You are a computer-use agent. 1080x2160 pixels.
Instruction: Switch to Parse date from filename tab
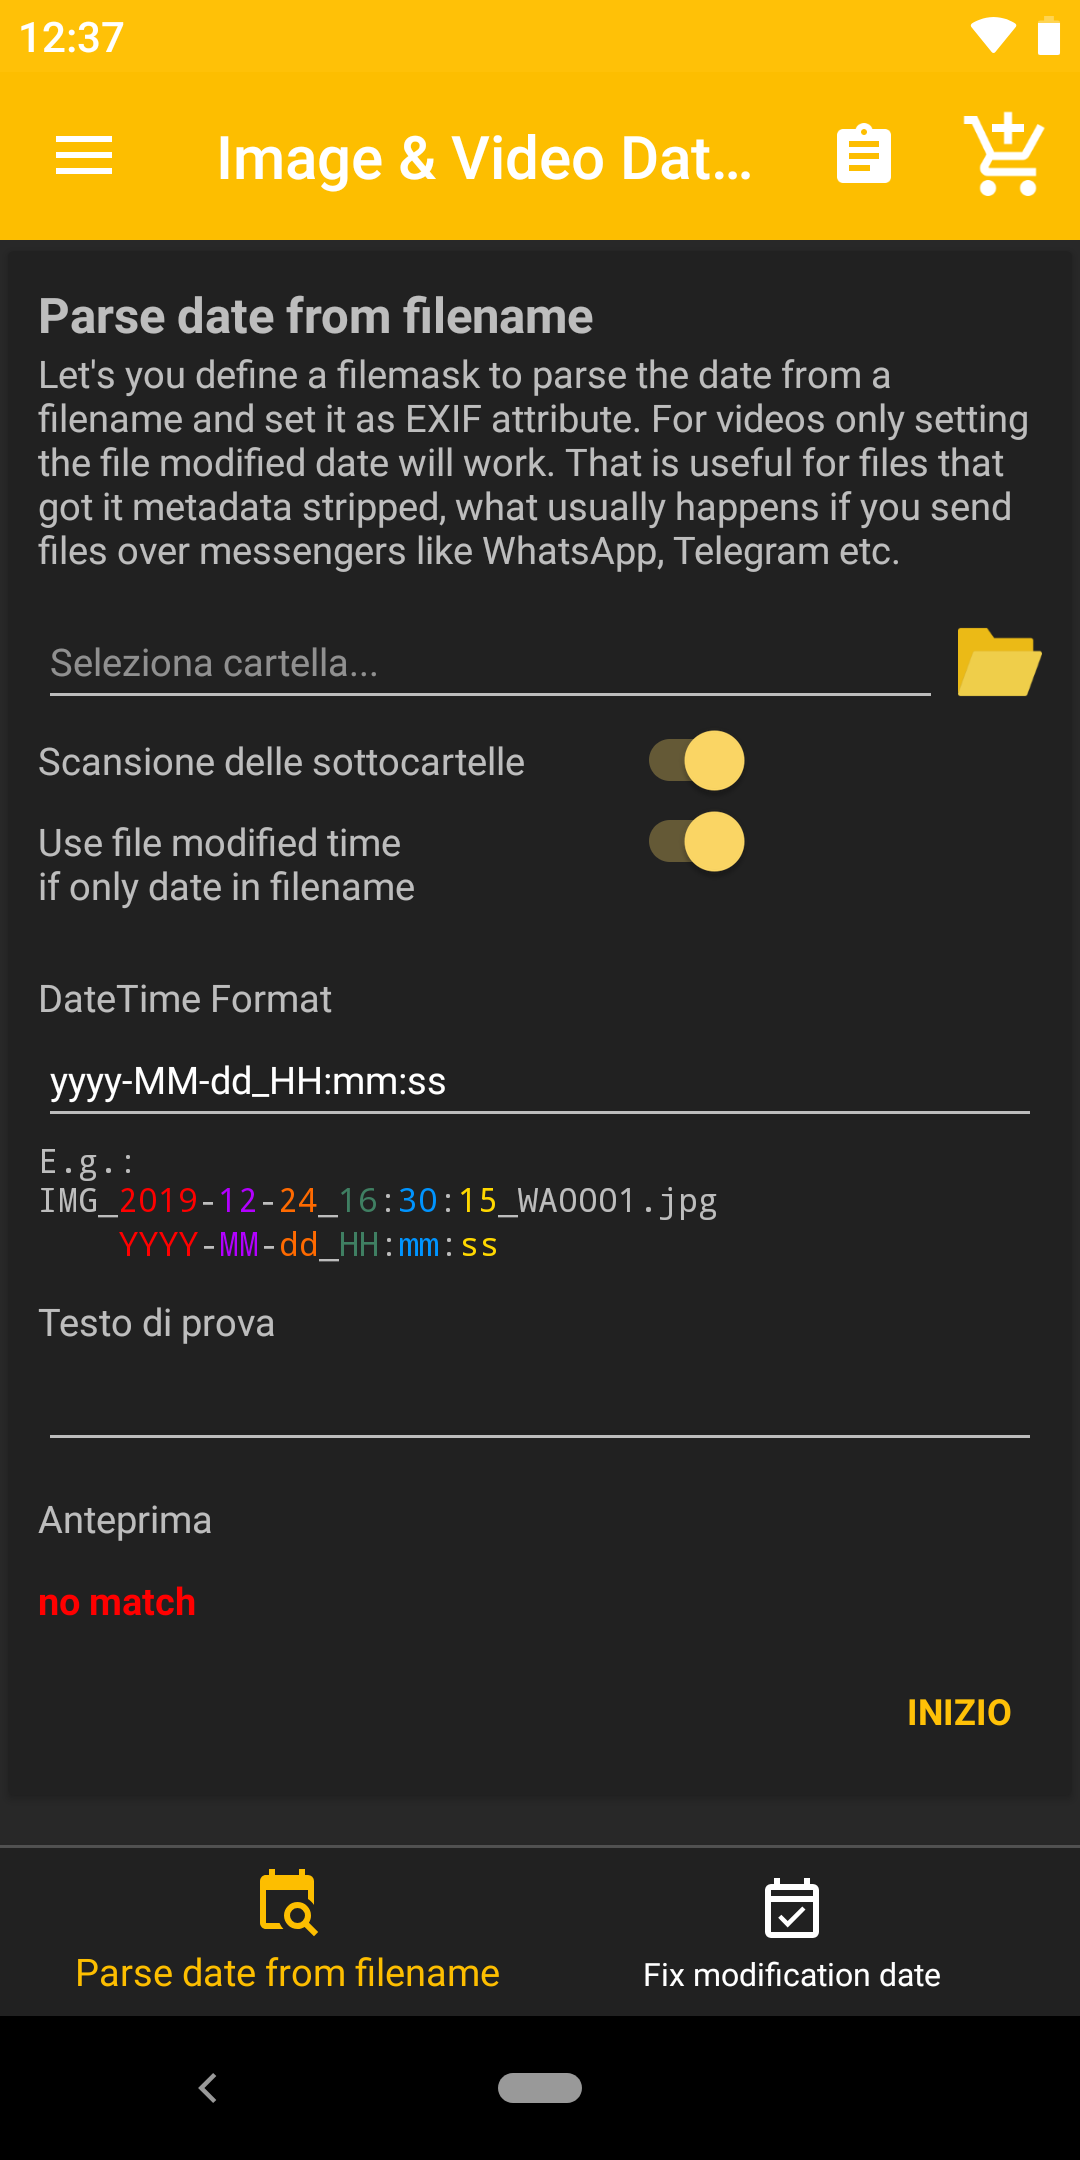pyautogui.click(x=288, y=1931)
